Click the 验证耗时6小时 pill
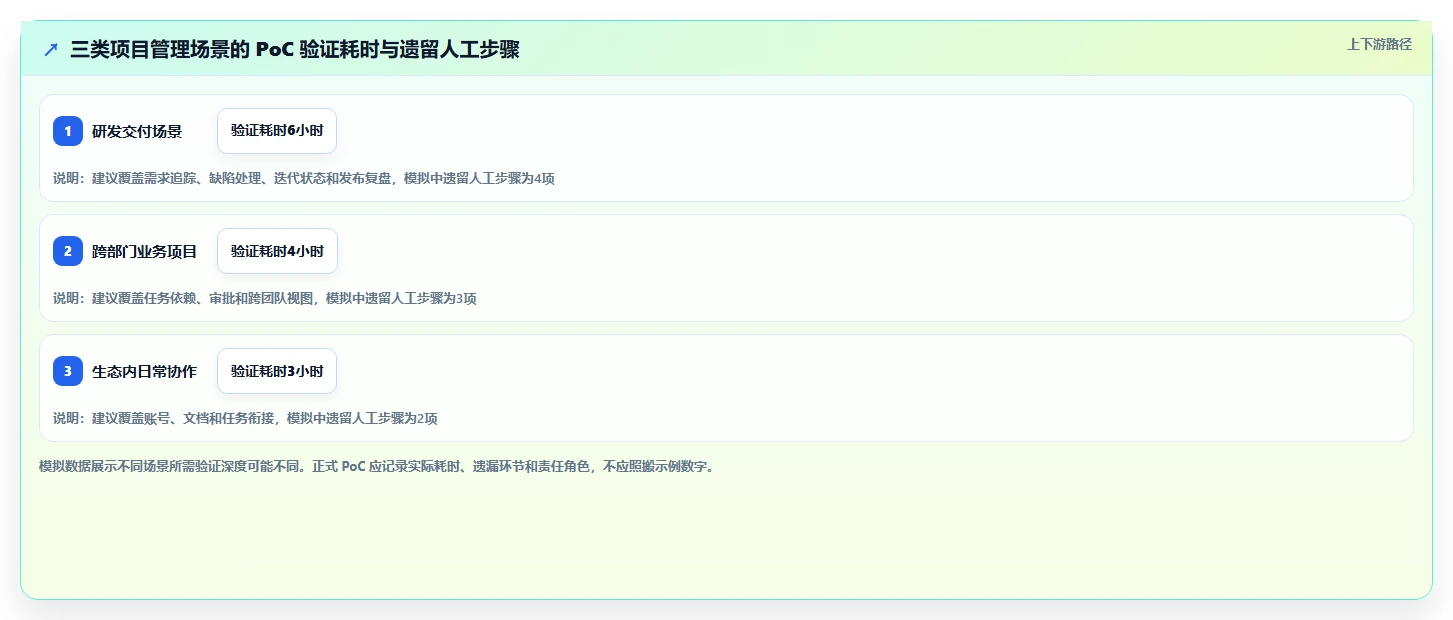This screenshot has width=1453, height=620. 277,131
